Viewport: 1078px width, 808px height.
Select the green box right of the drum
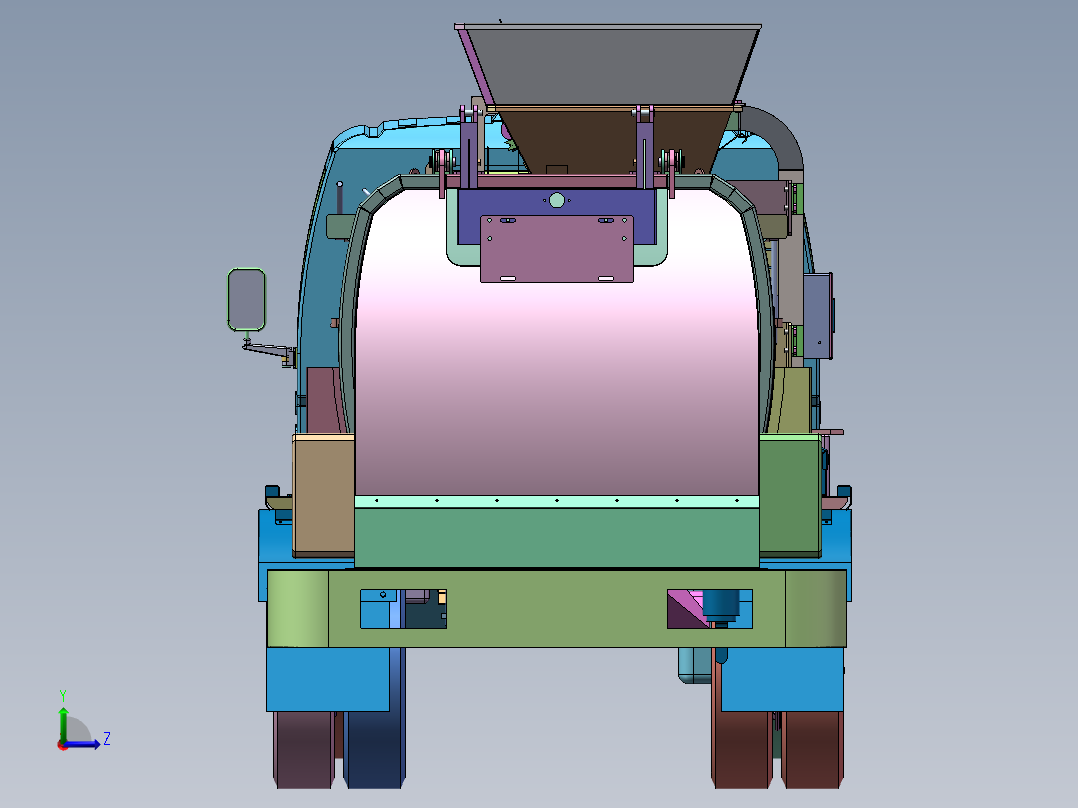(x=790, y=495)
